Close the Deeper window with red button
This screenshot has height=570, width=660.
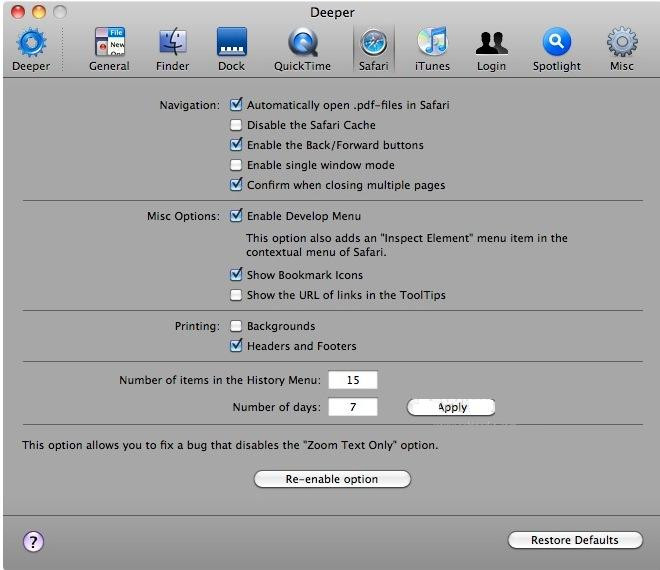[18, 12]
